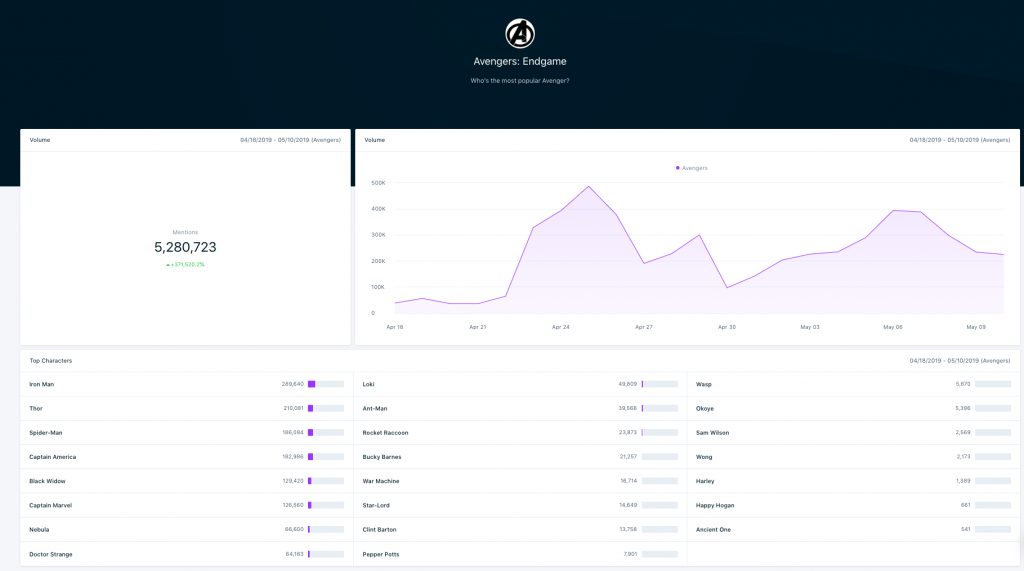
Task: Select the Captain America label
Action: tap(53, 457)
